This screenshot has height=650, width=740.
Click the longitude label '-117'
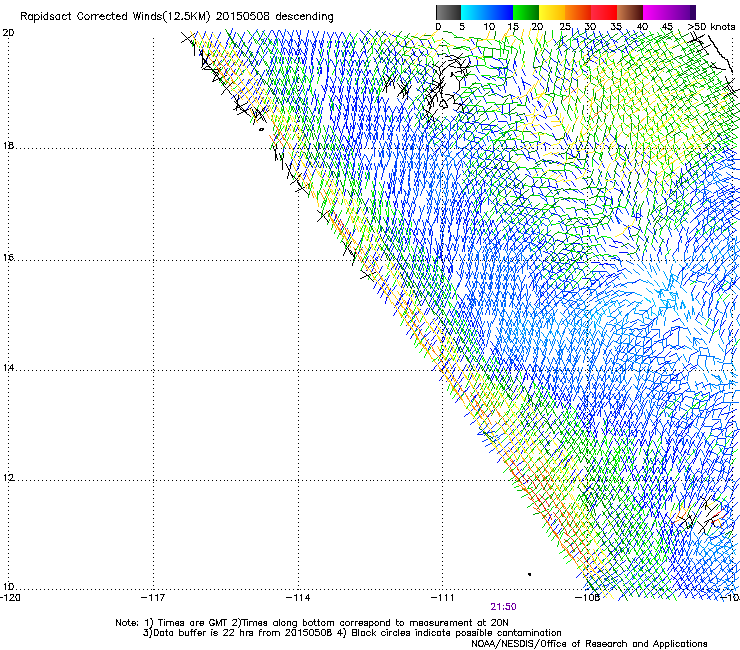pos(153,598)
